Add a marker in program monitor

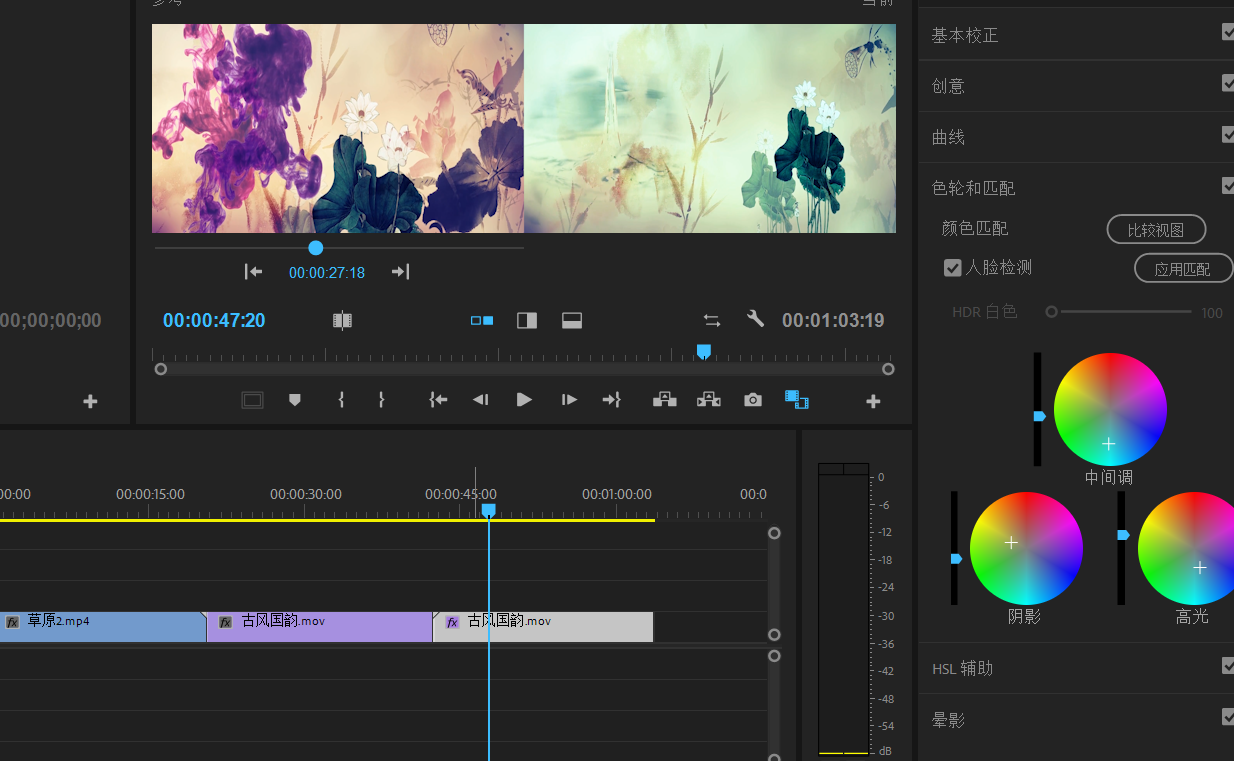295,400
